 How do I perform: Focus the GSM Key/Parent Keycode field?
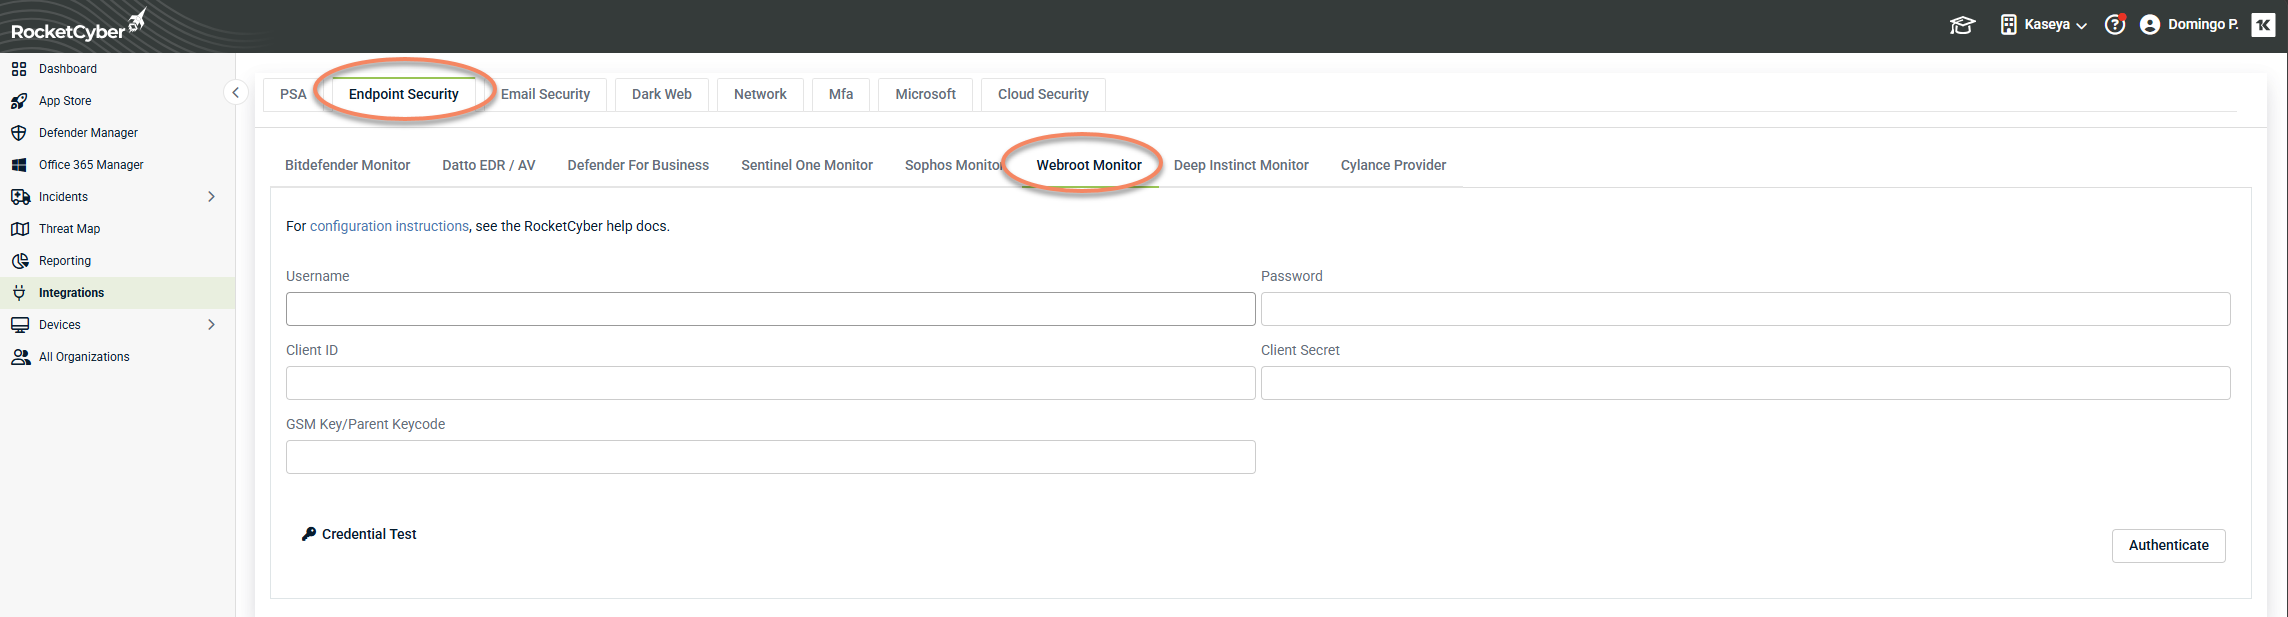[x=770, y=457]
